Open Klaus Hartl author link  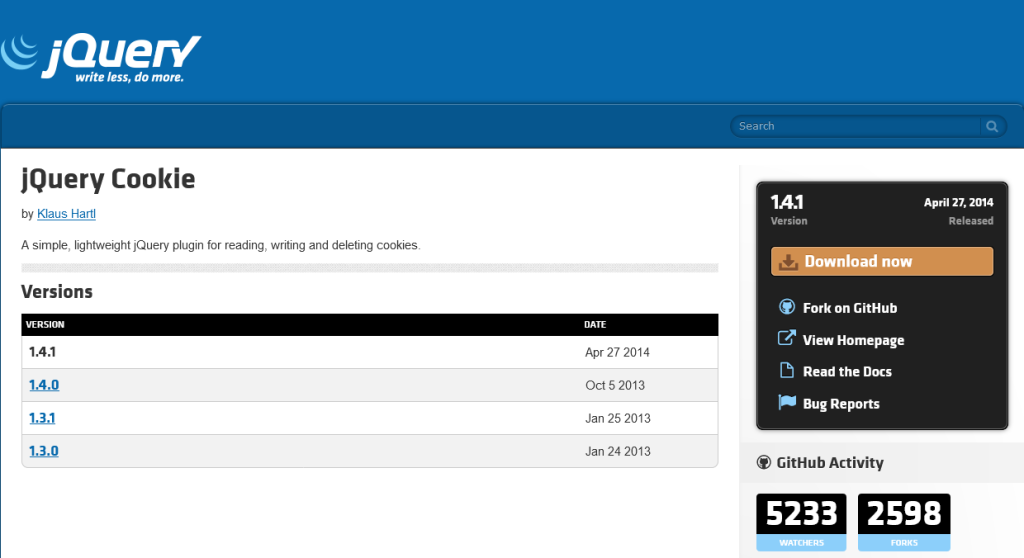[x=66, y=214]
